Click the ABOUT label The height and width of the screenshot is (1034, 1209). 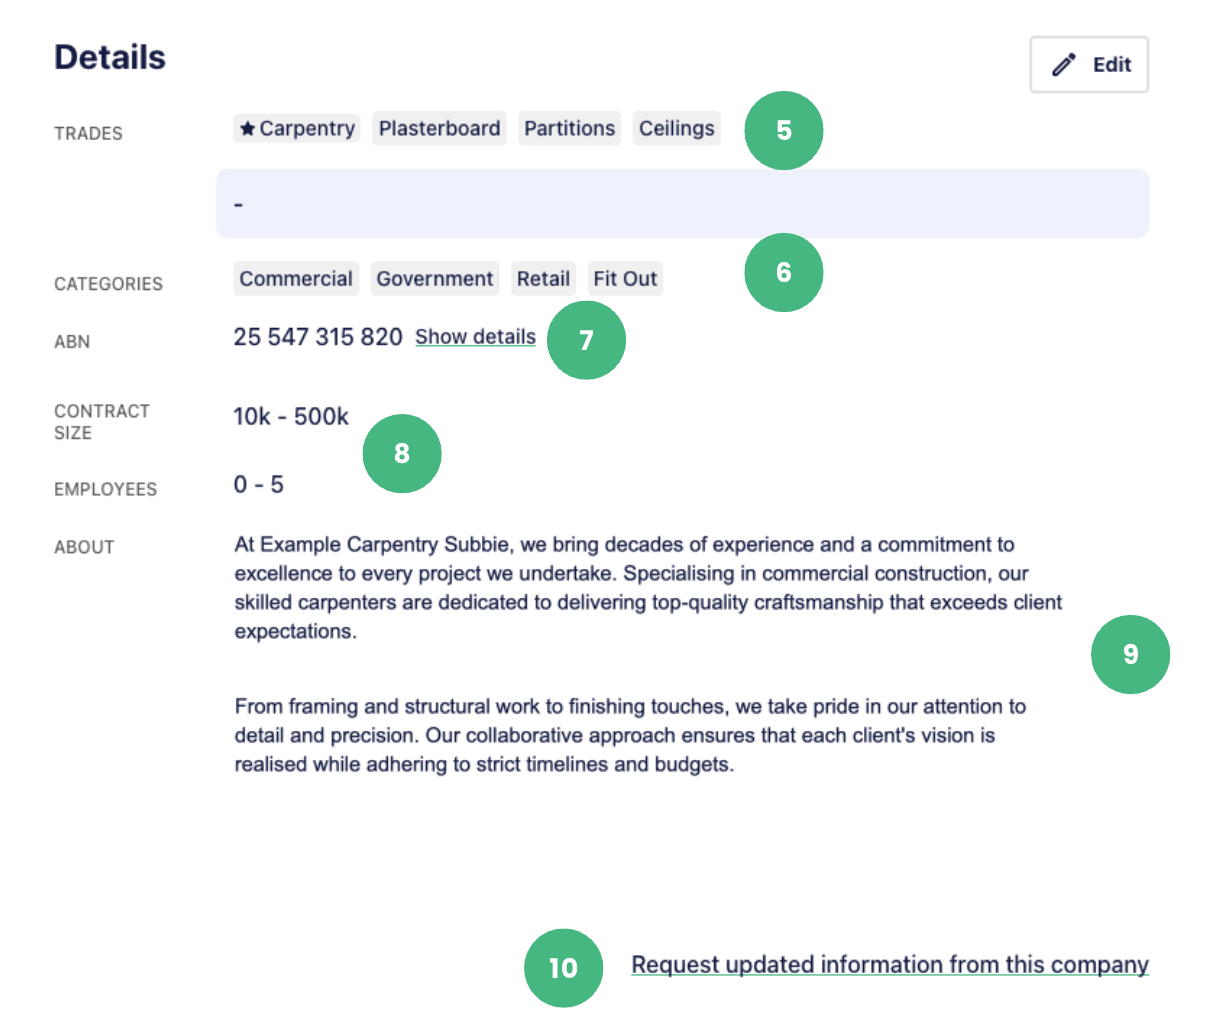click(84, 547)
